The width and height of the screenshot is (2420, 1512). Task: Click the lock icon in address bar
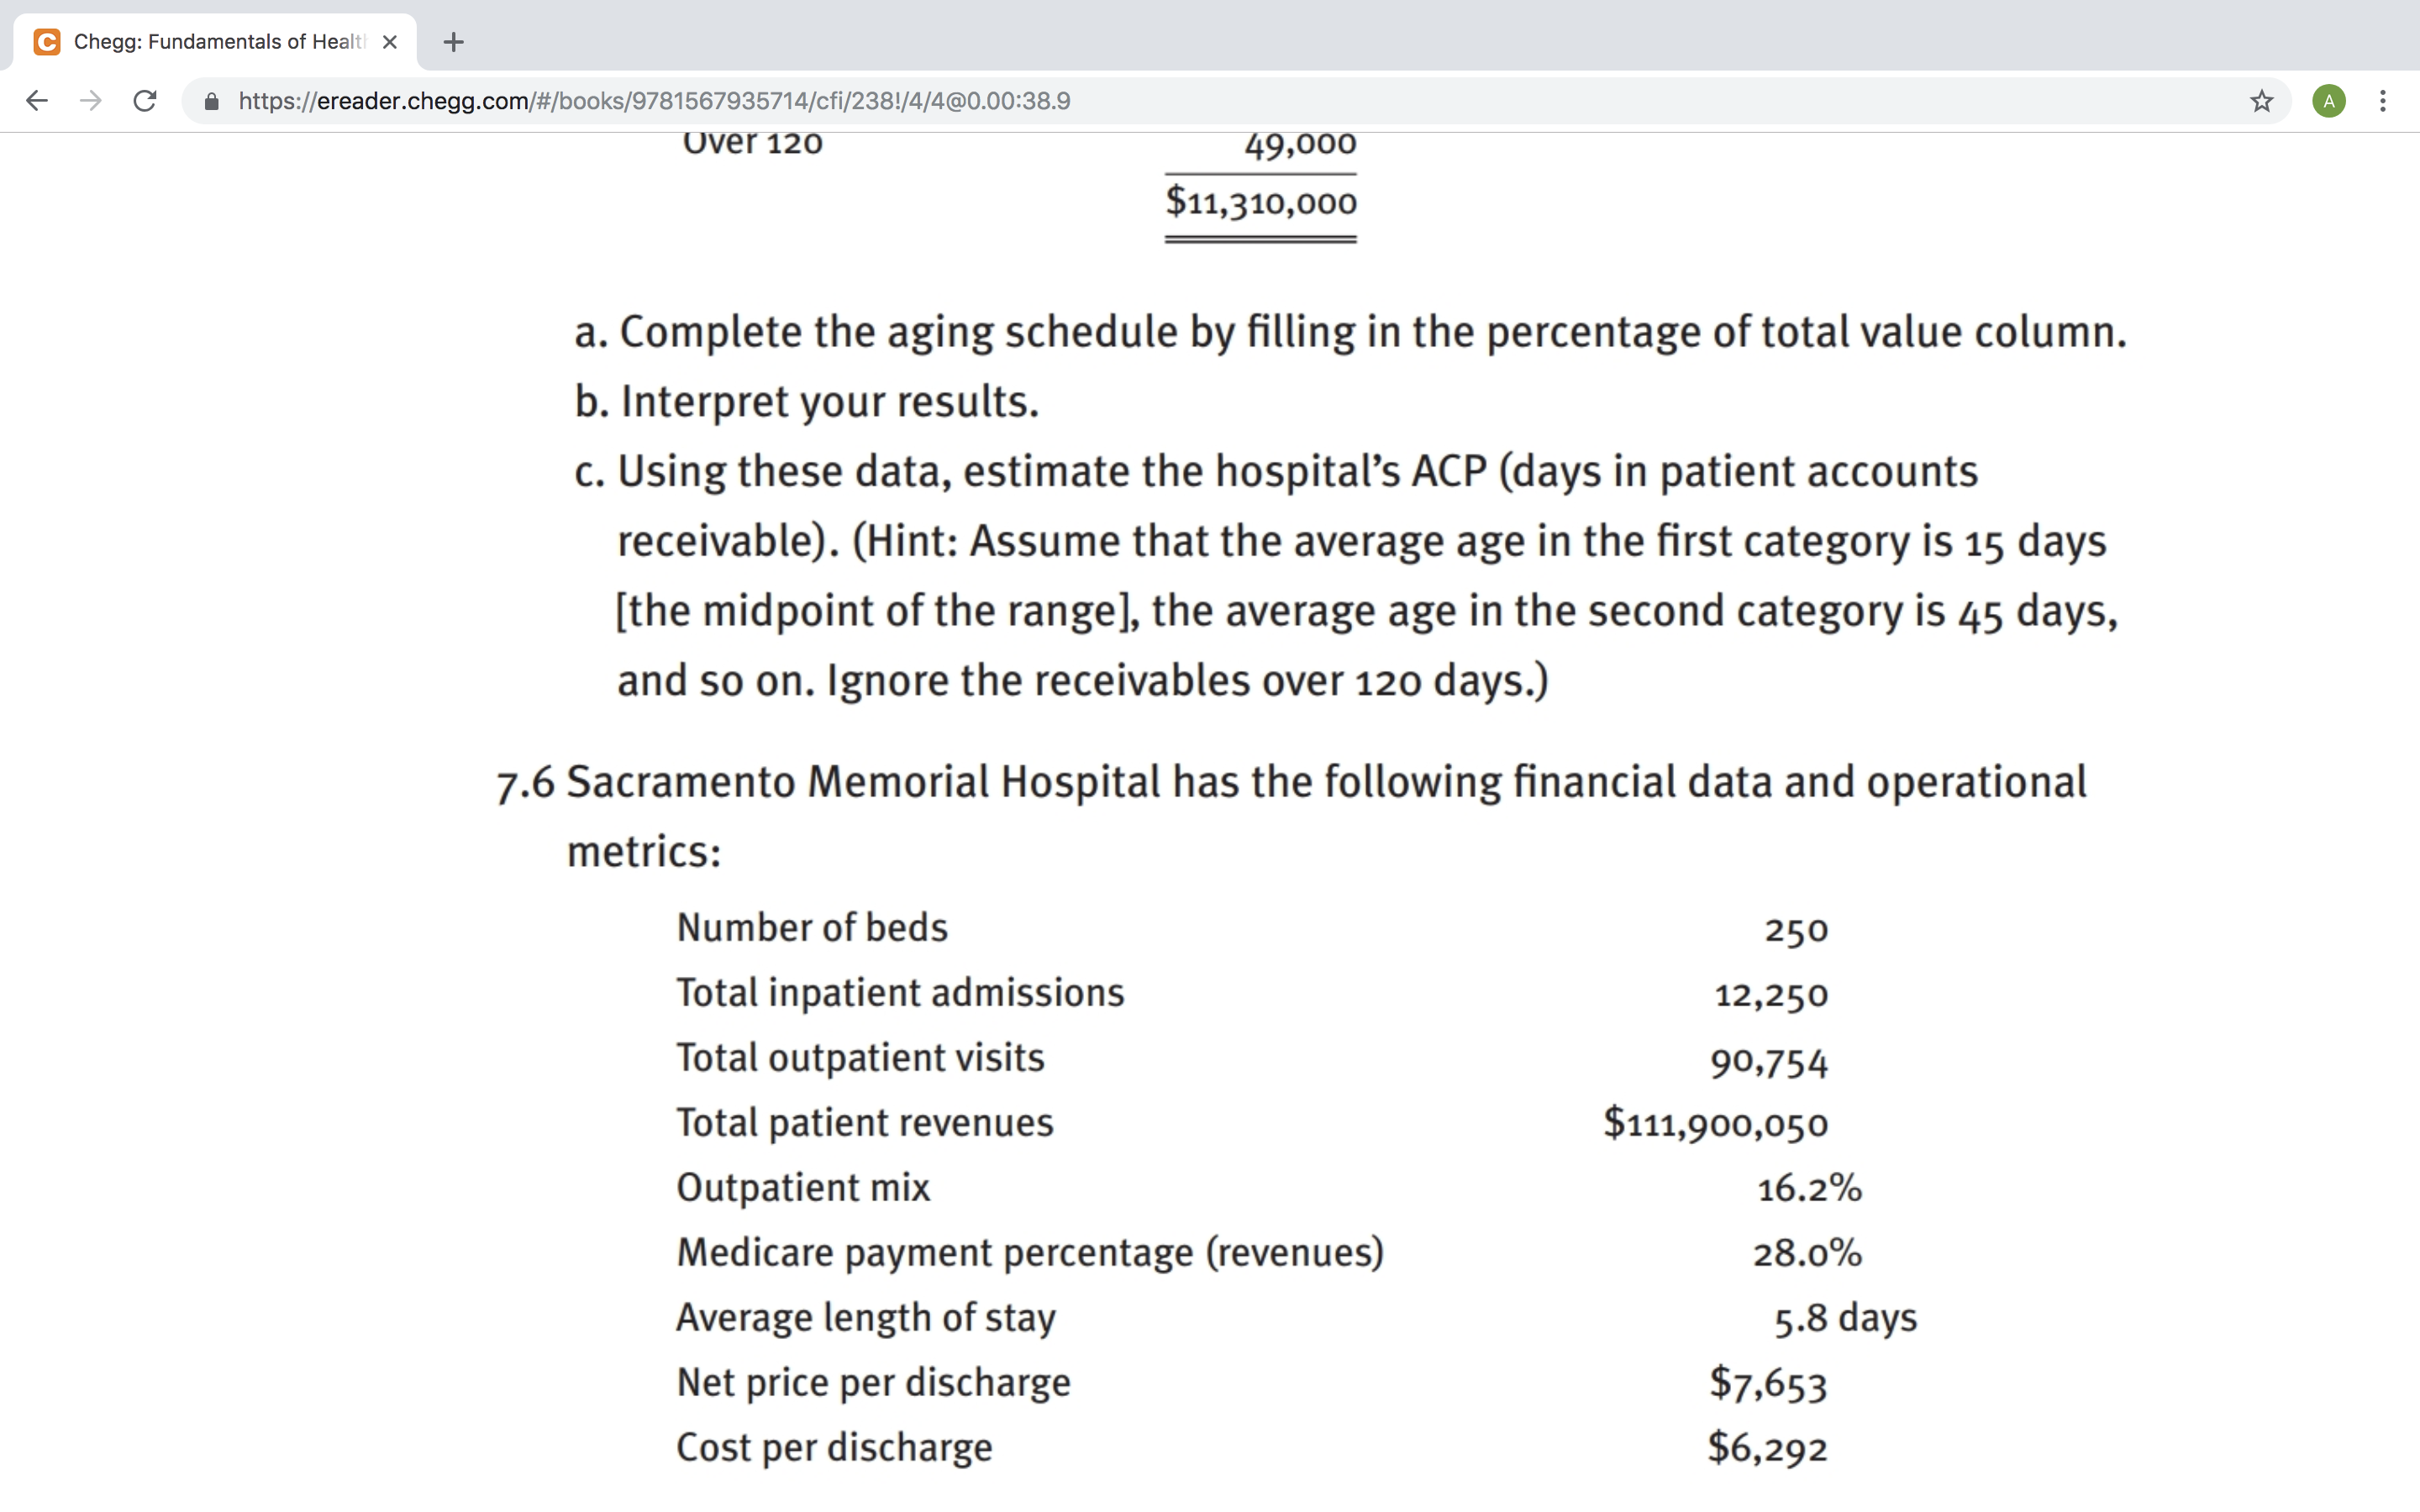pos(211,101)
